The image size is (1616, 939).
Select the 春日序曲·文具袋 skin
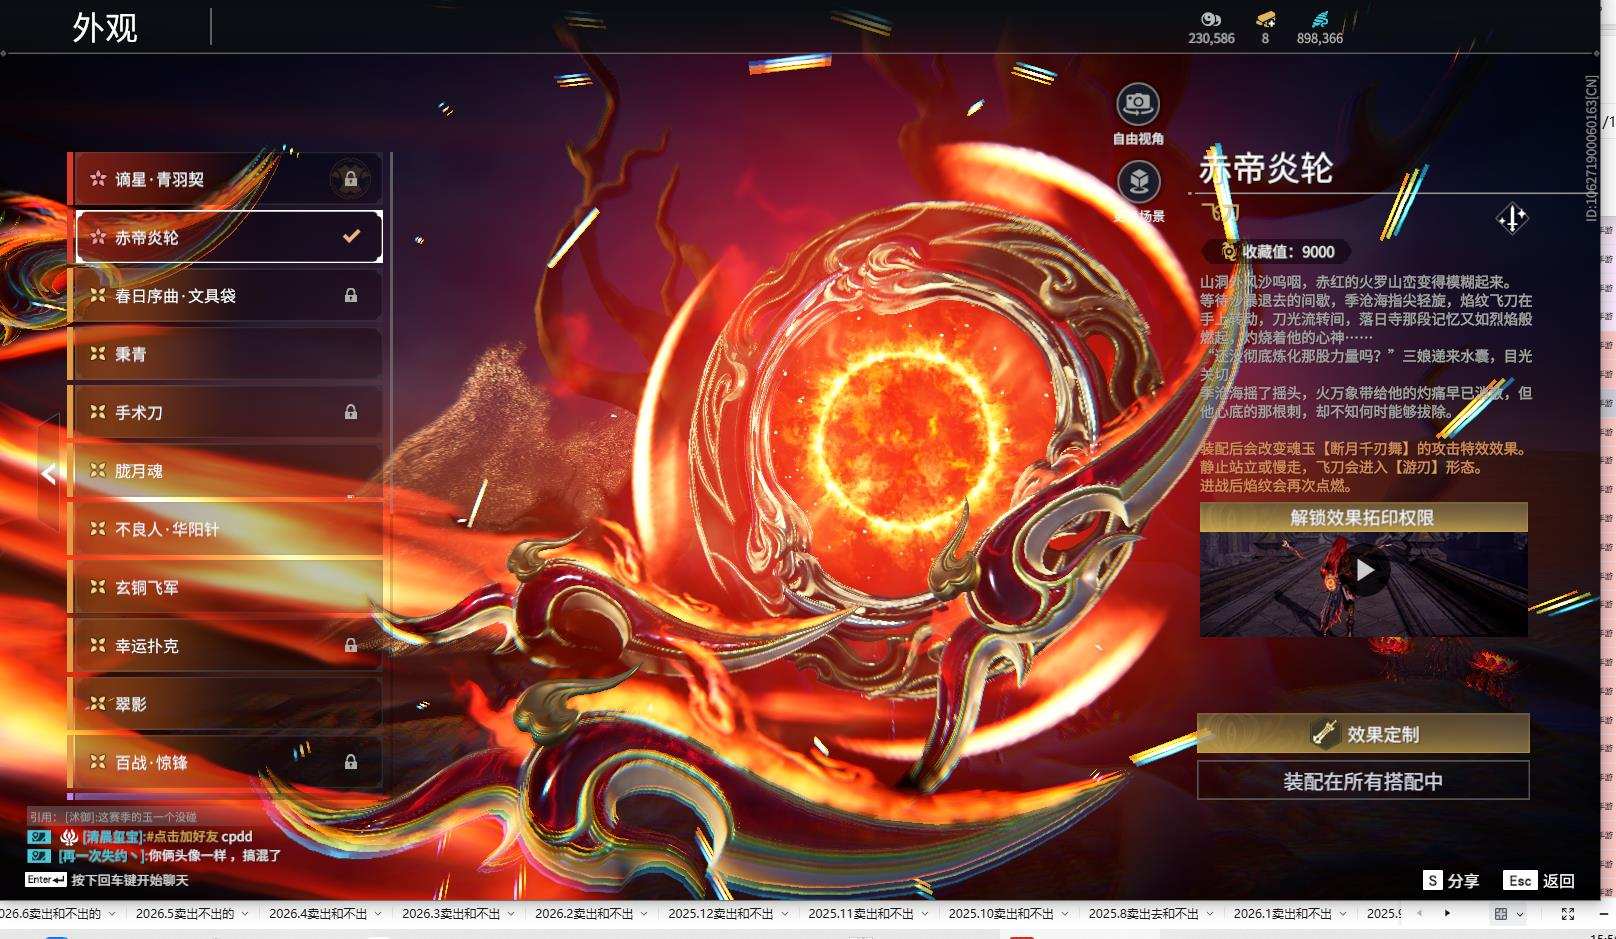pyautogui.click(x=228, y=296)
